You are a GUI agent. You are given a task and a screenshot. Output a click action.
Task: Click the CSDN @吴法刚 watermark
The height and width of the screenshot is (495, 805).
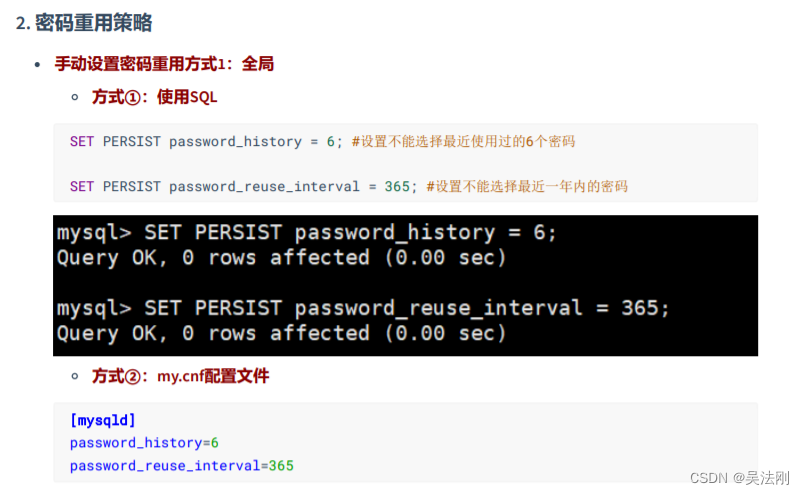tap(739, 478)
